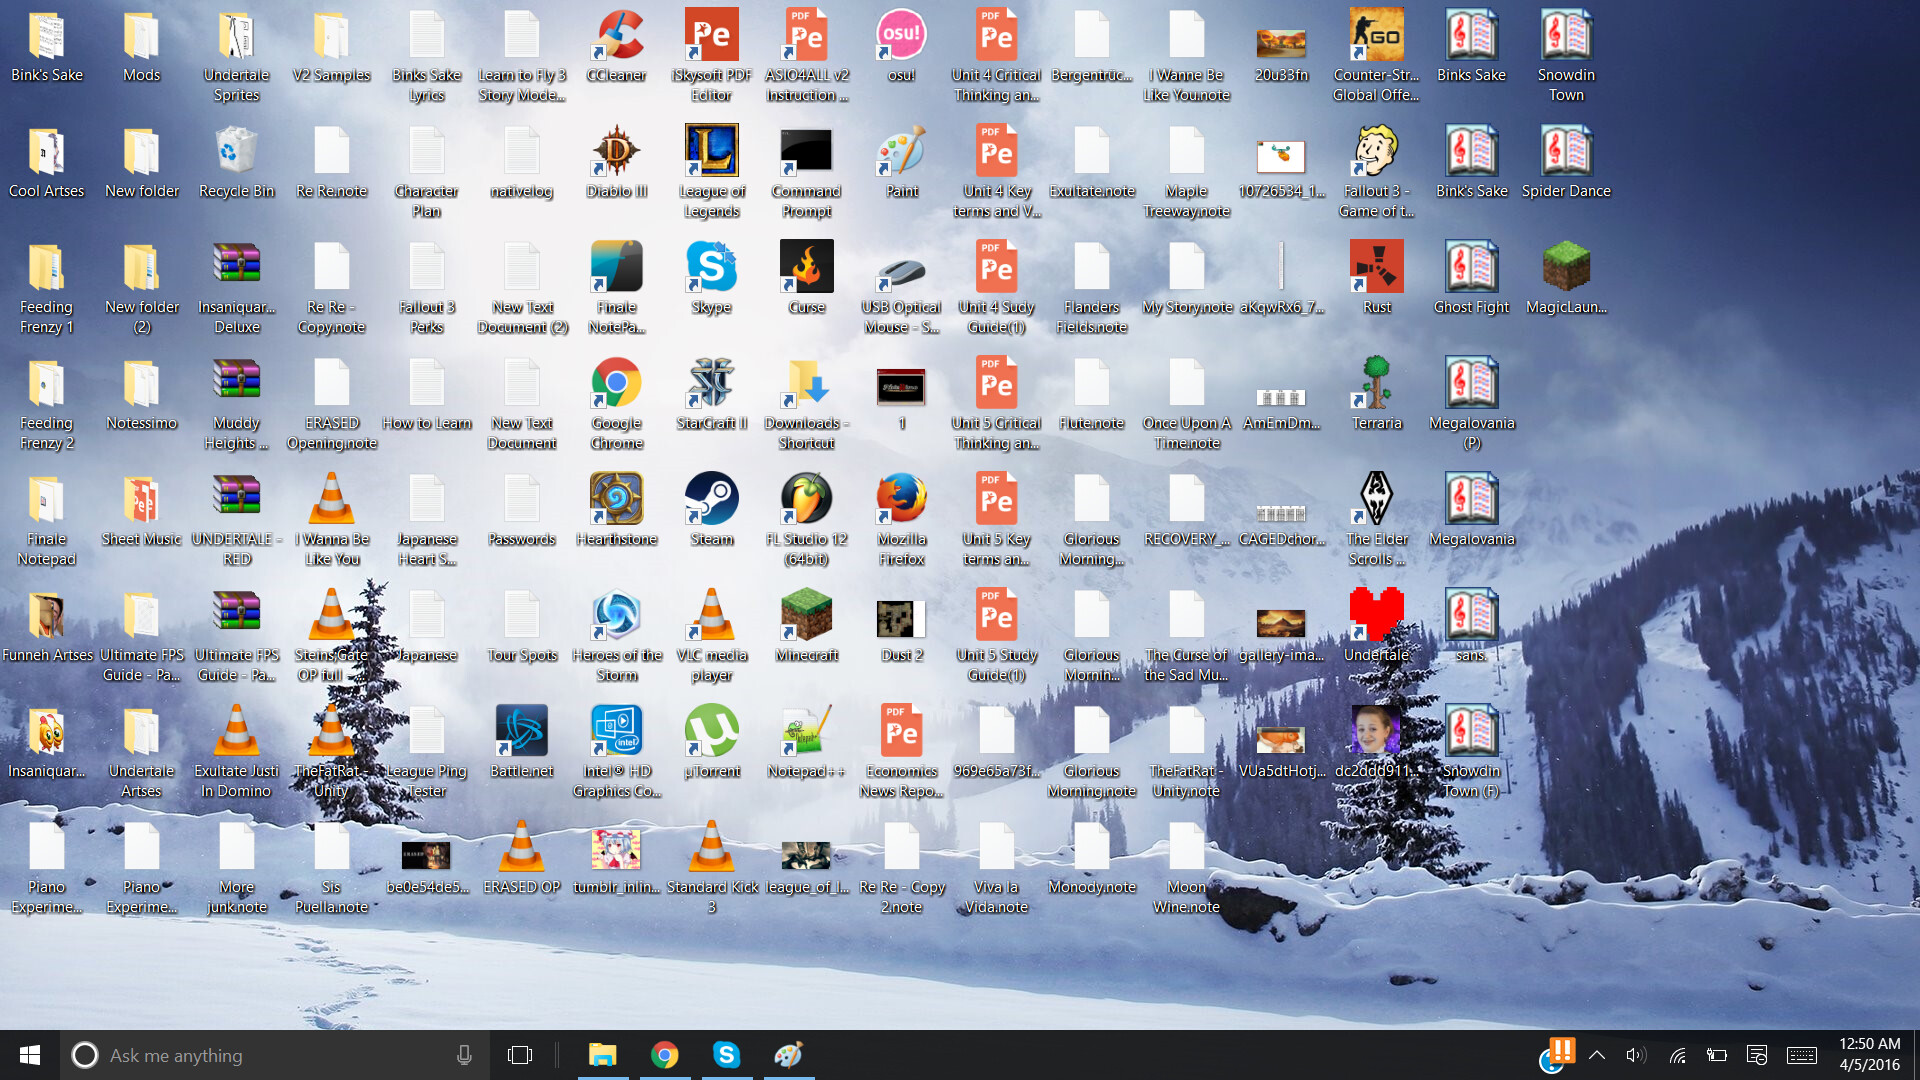Open the Hearthstone desktop icon
1920x1080 pixels.
[616, 499]
